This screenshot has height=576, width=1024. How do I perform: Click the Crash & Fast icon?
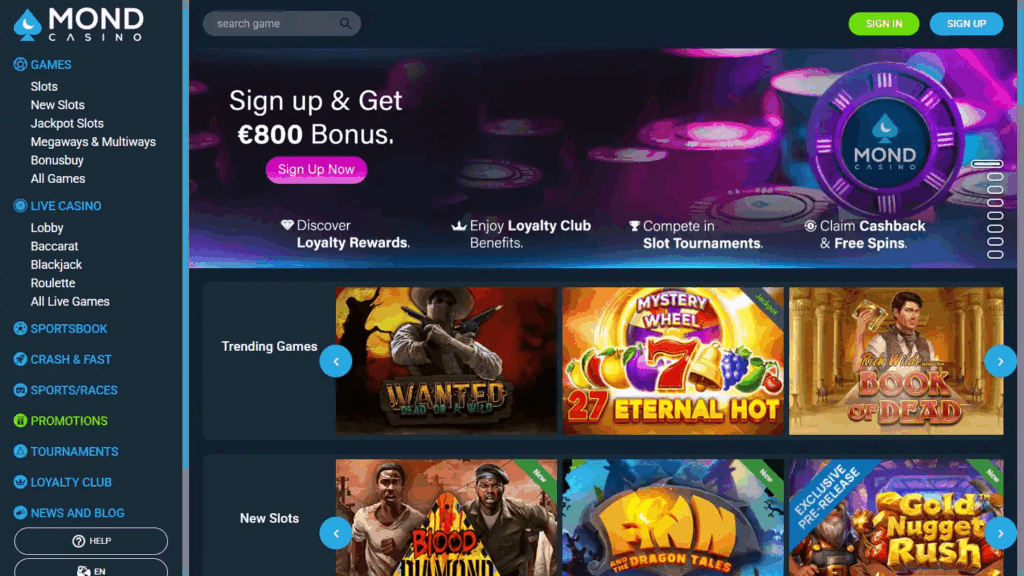(20, 359)
